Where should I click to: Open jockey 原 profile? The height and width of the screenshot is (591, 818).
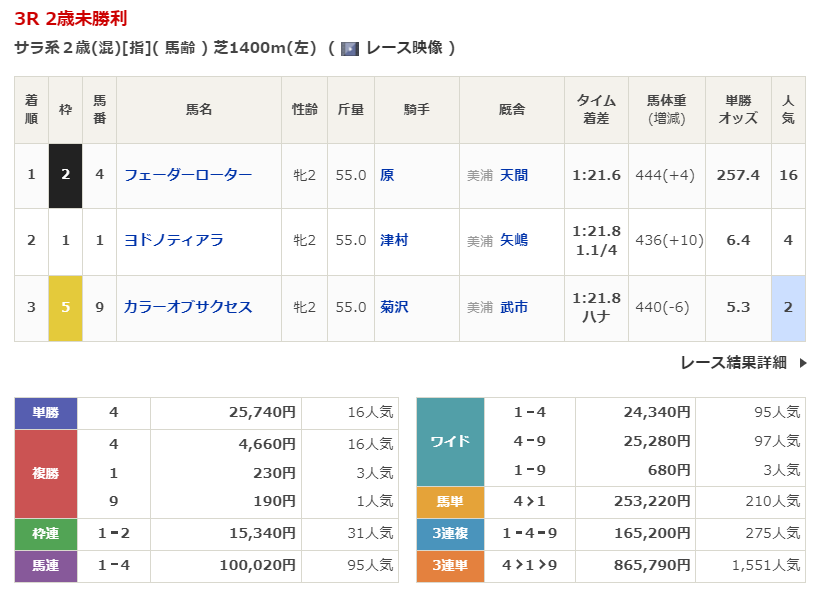(x=387, y=175)
